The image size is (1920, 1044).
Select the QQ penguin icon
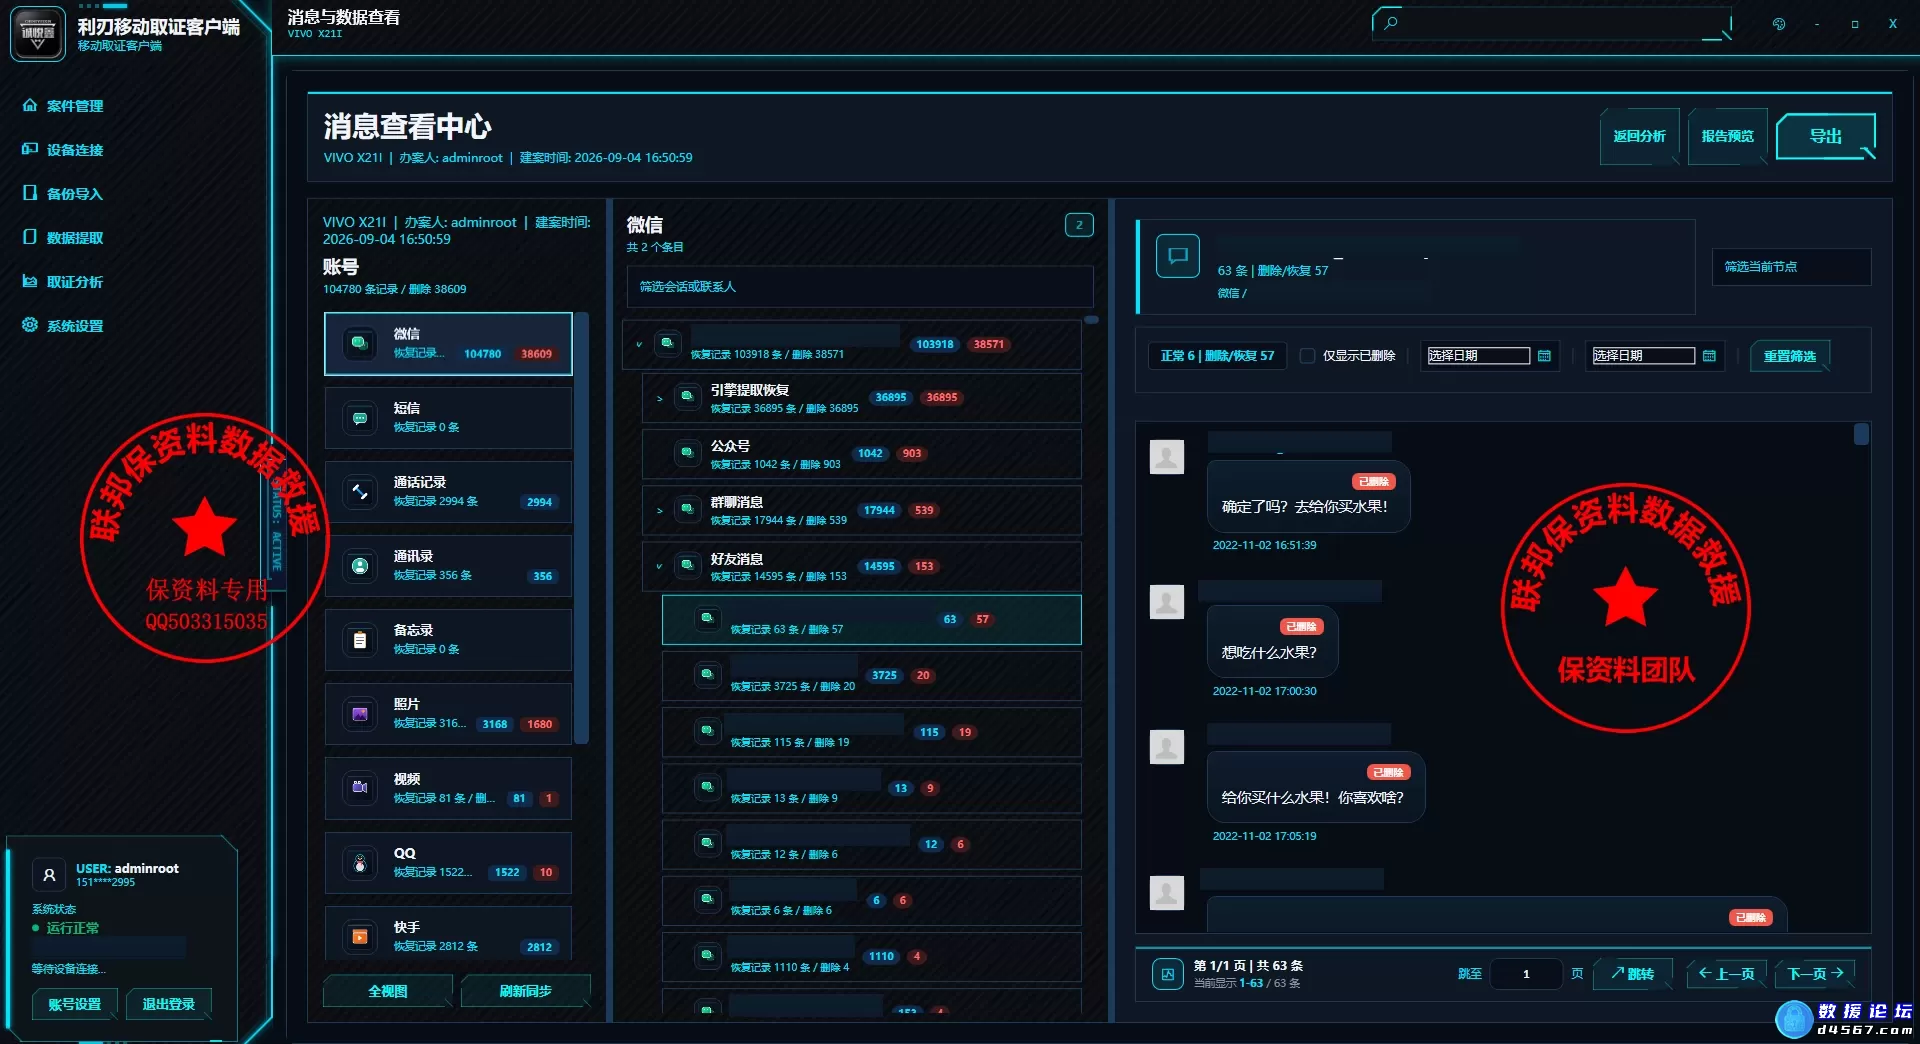359,862
